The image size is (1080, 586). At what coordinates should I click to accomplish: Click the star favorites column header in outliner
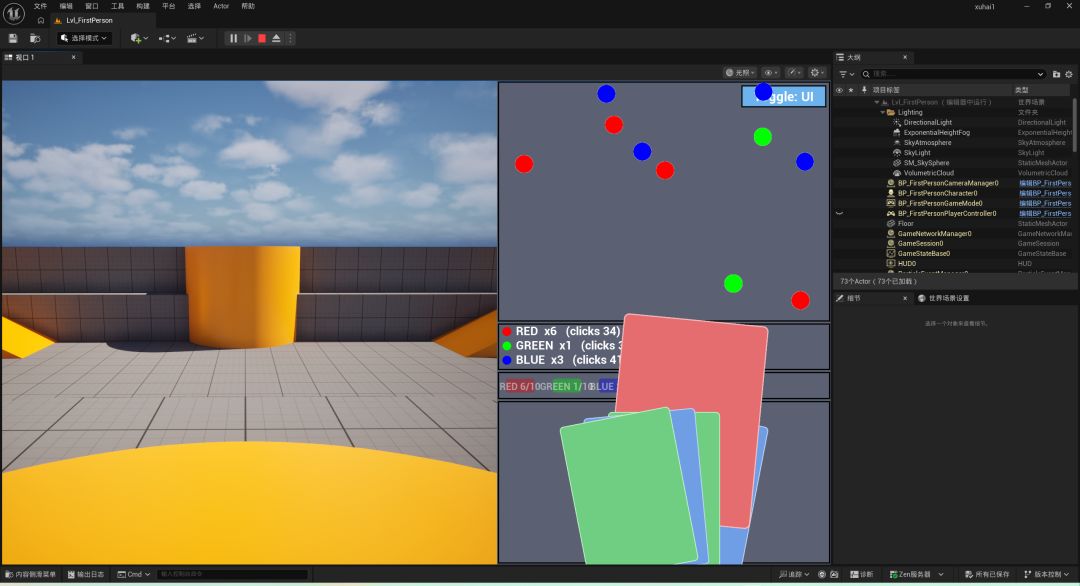point(851,90)
